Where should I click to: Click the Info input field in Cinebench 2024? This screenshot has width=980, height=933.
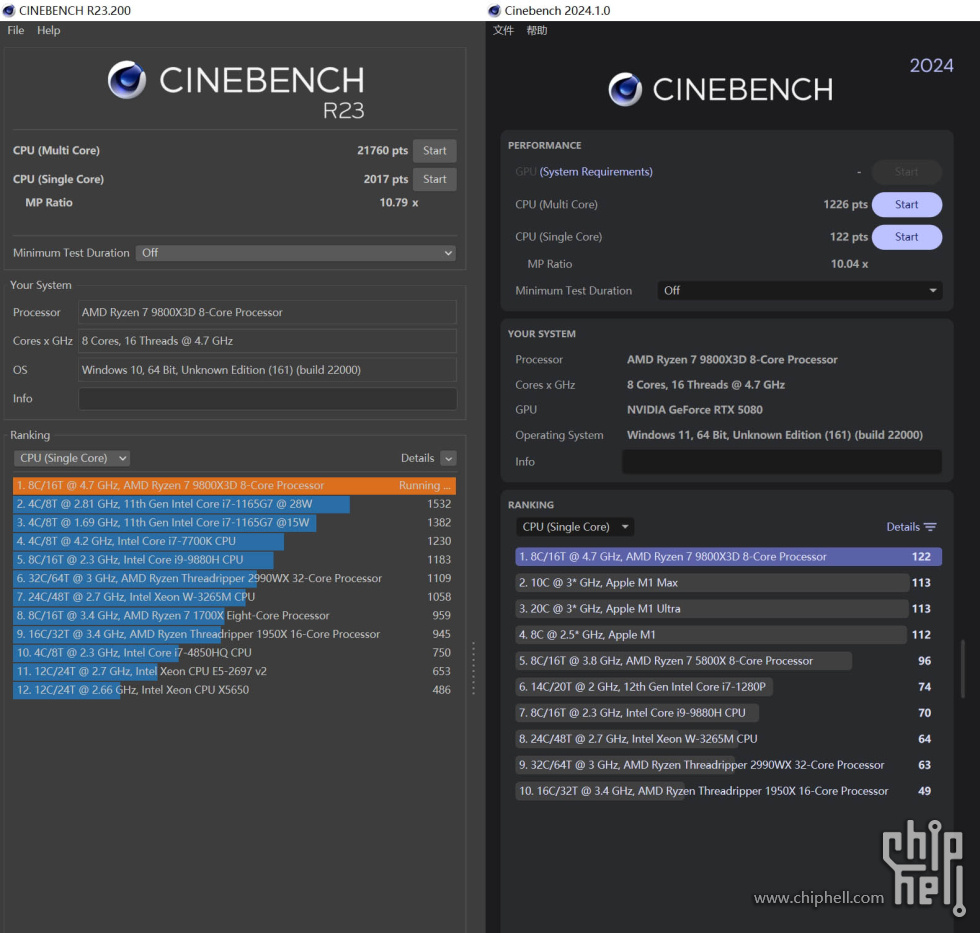(782, 461)
